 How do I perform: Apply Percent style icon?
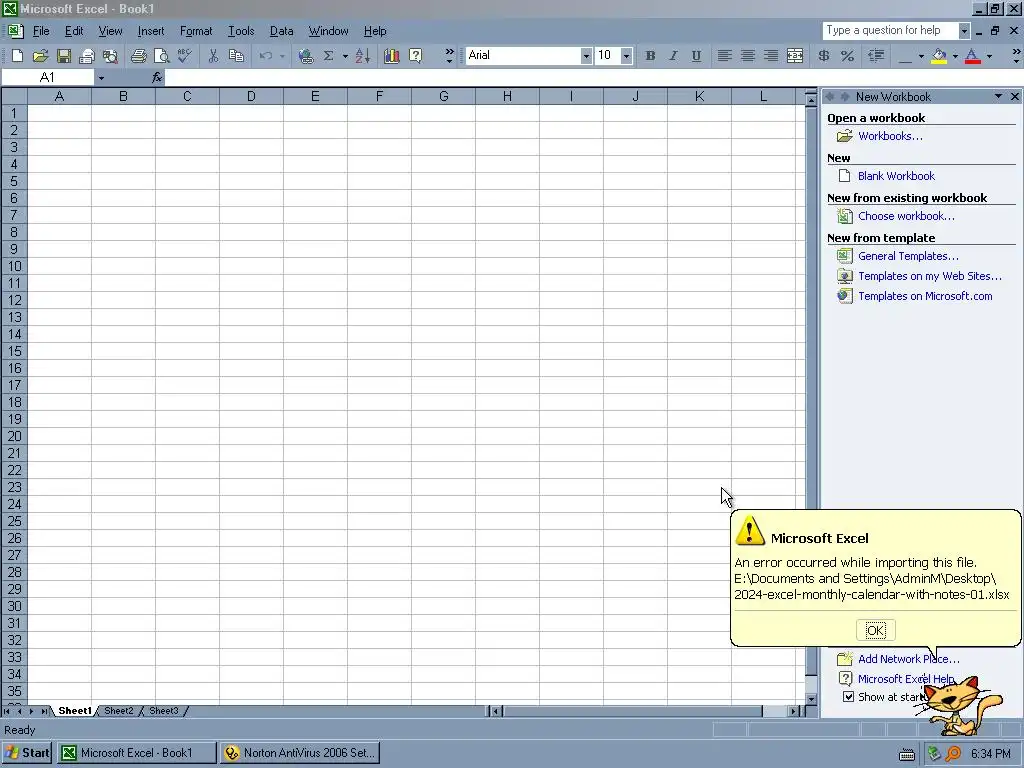(x=848, y=56)
